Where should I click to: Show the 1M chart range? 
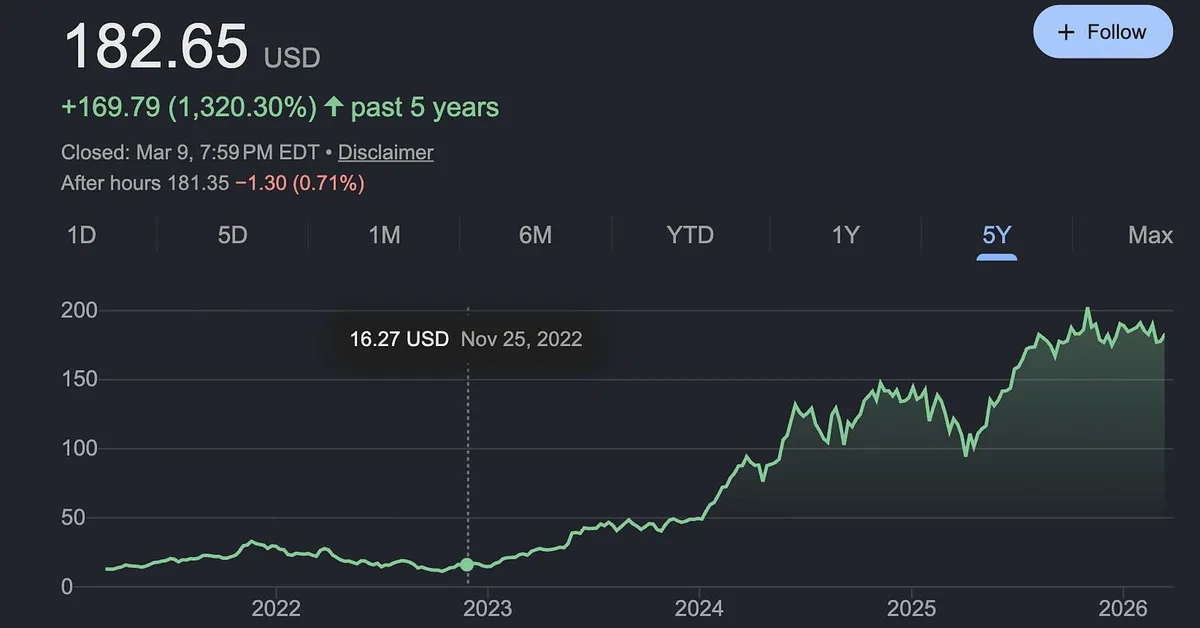point(384,235)
